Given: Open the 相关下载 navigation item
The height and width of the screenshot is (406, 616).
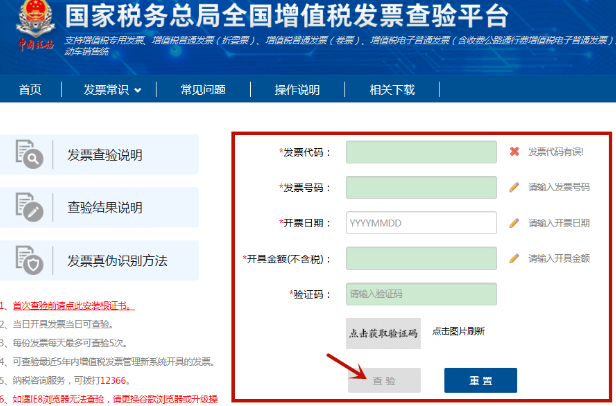Looking at the screenshot, I should (392, 90).
